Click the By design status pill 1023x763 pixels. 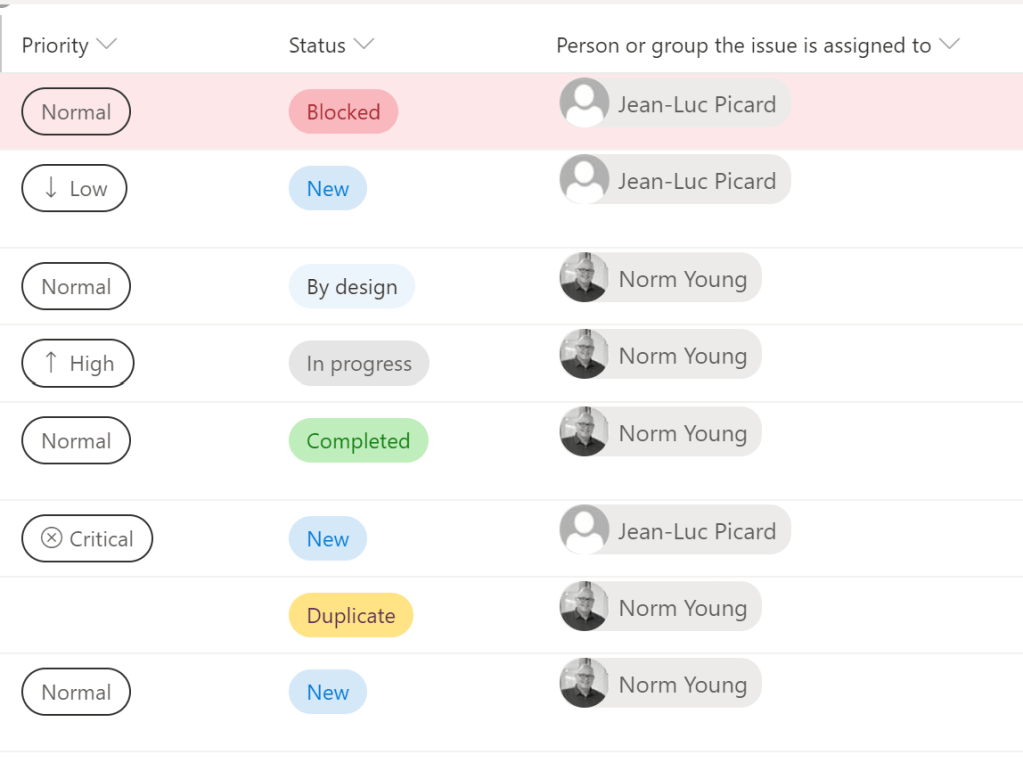point(351,286)
